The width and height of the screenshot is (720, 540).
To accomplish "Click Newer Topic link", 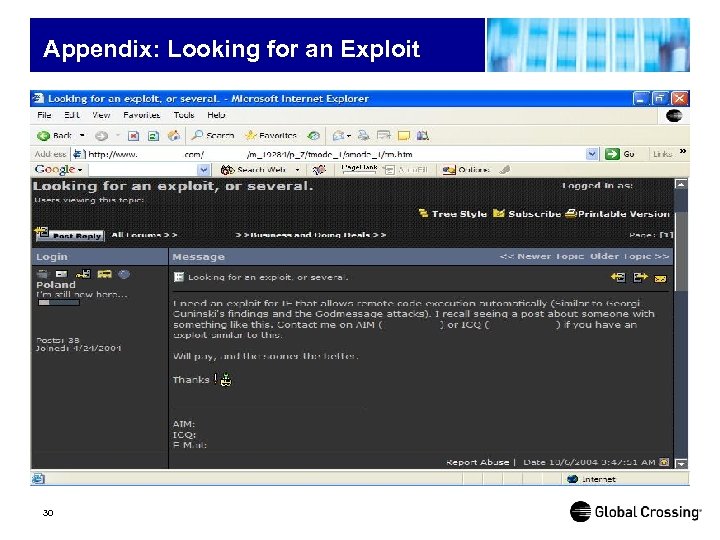I will (542, 256).
